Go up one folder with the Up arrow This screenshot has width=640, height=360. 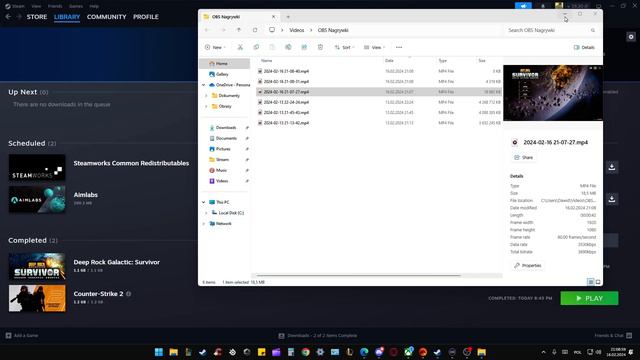pos(239,30)
